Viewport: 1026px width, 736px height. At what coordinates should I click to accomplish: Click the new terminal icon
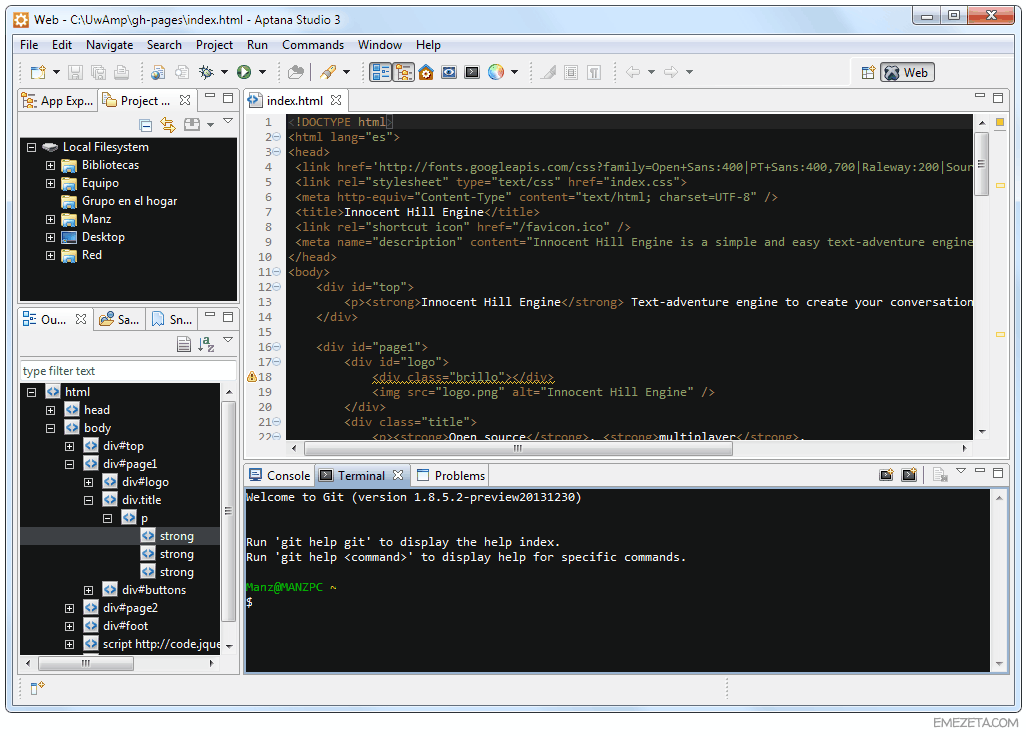tap(887, 475)
